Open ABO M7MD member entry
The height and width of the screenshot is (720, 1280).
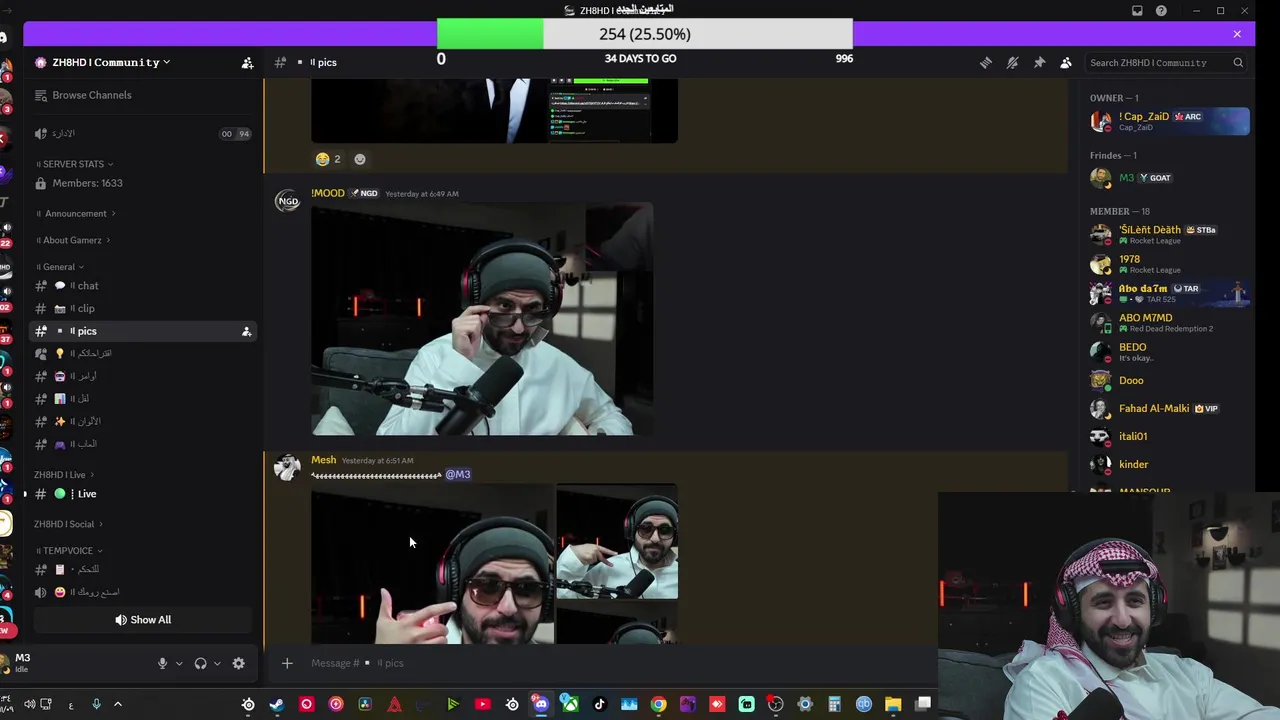(x=1168, y=322)
